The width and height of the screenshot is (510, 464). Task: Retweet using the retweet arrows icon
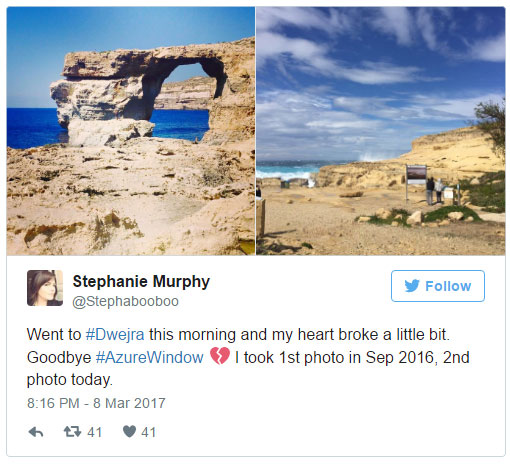(72, 432)
